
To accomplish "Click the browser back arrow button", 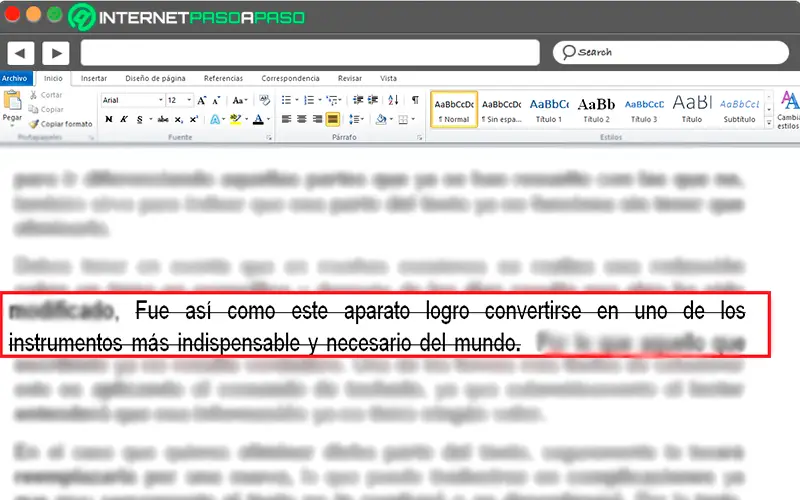I will [21, 52].
